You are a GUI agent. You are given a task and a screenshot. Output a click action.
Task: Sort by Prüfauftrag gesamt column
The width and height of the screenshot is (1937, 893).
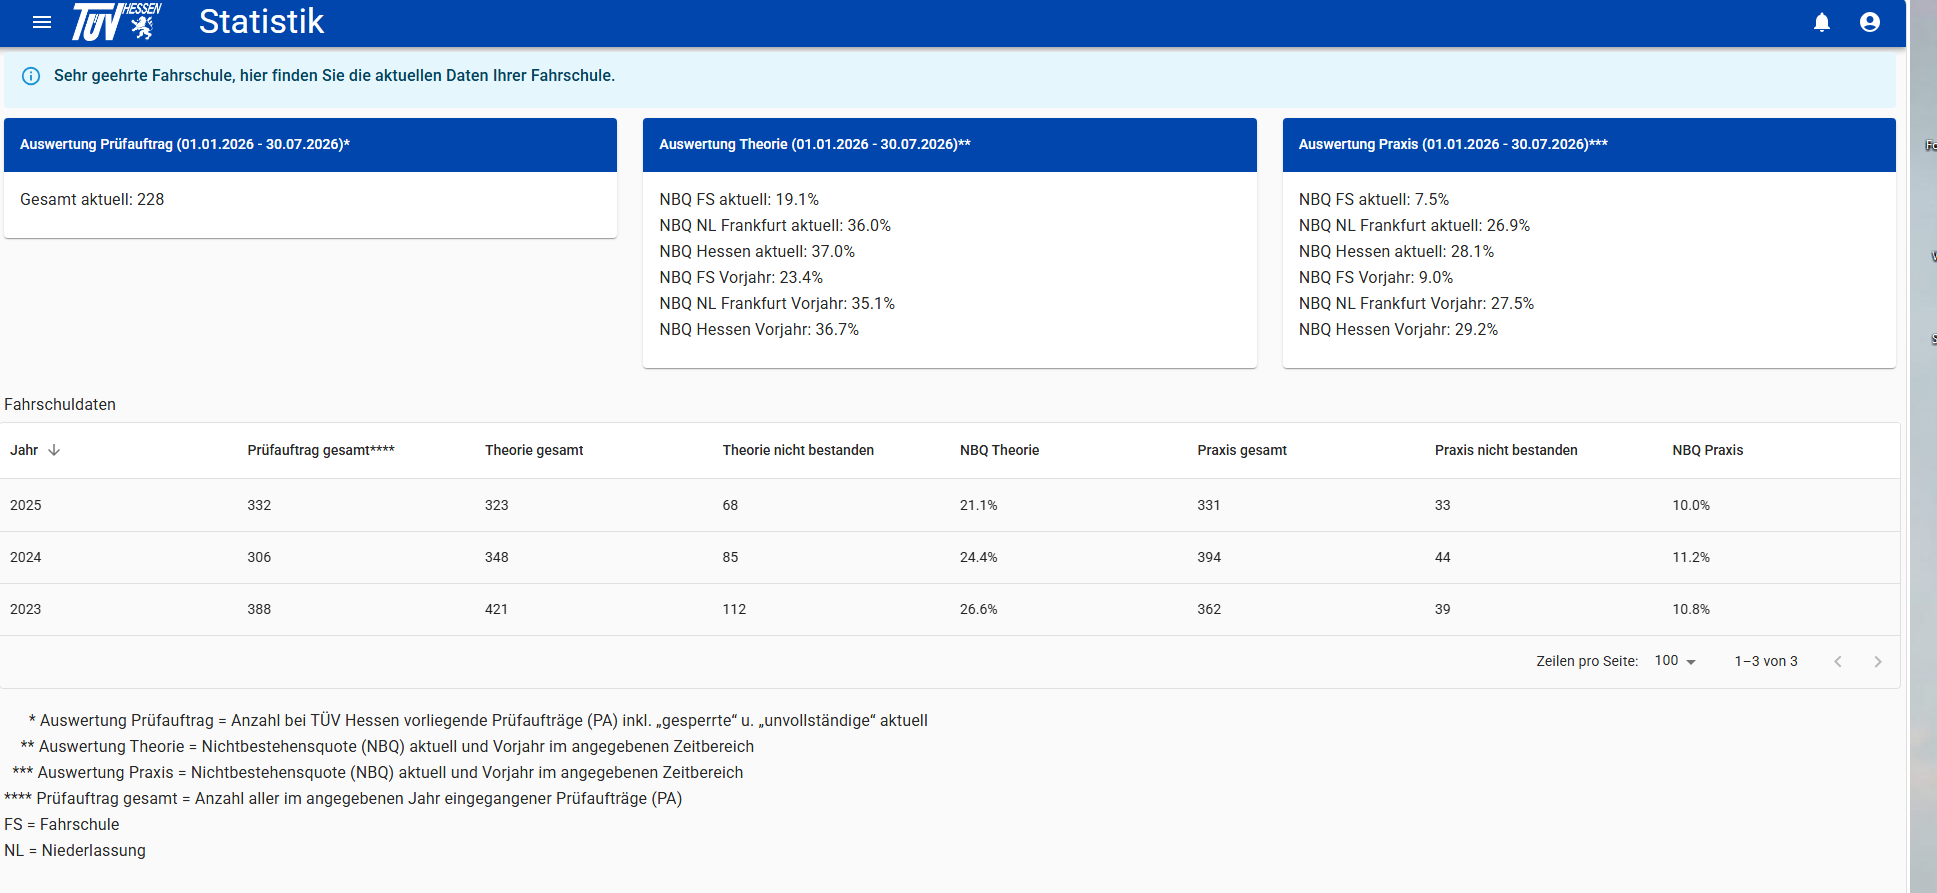(321, 450)
